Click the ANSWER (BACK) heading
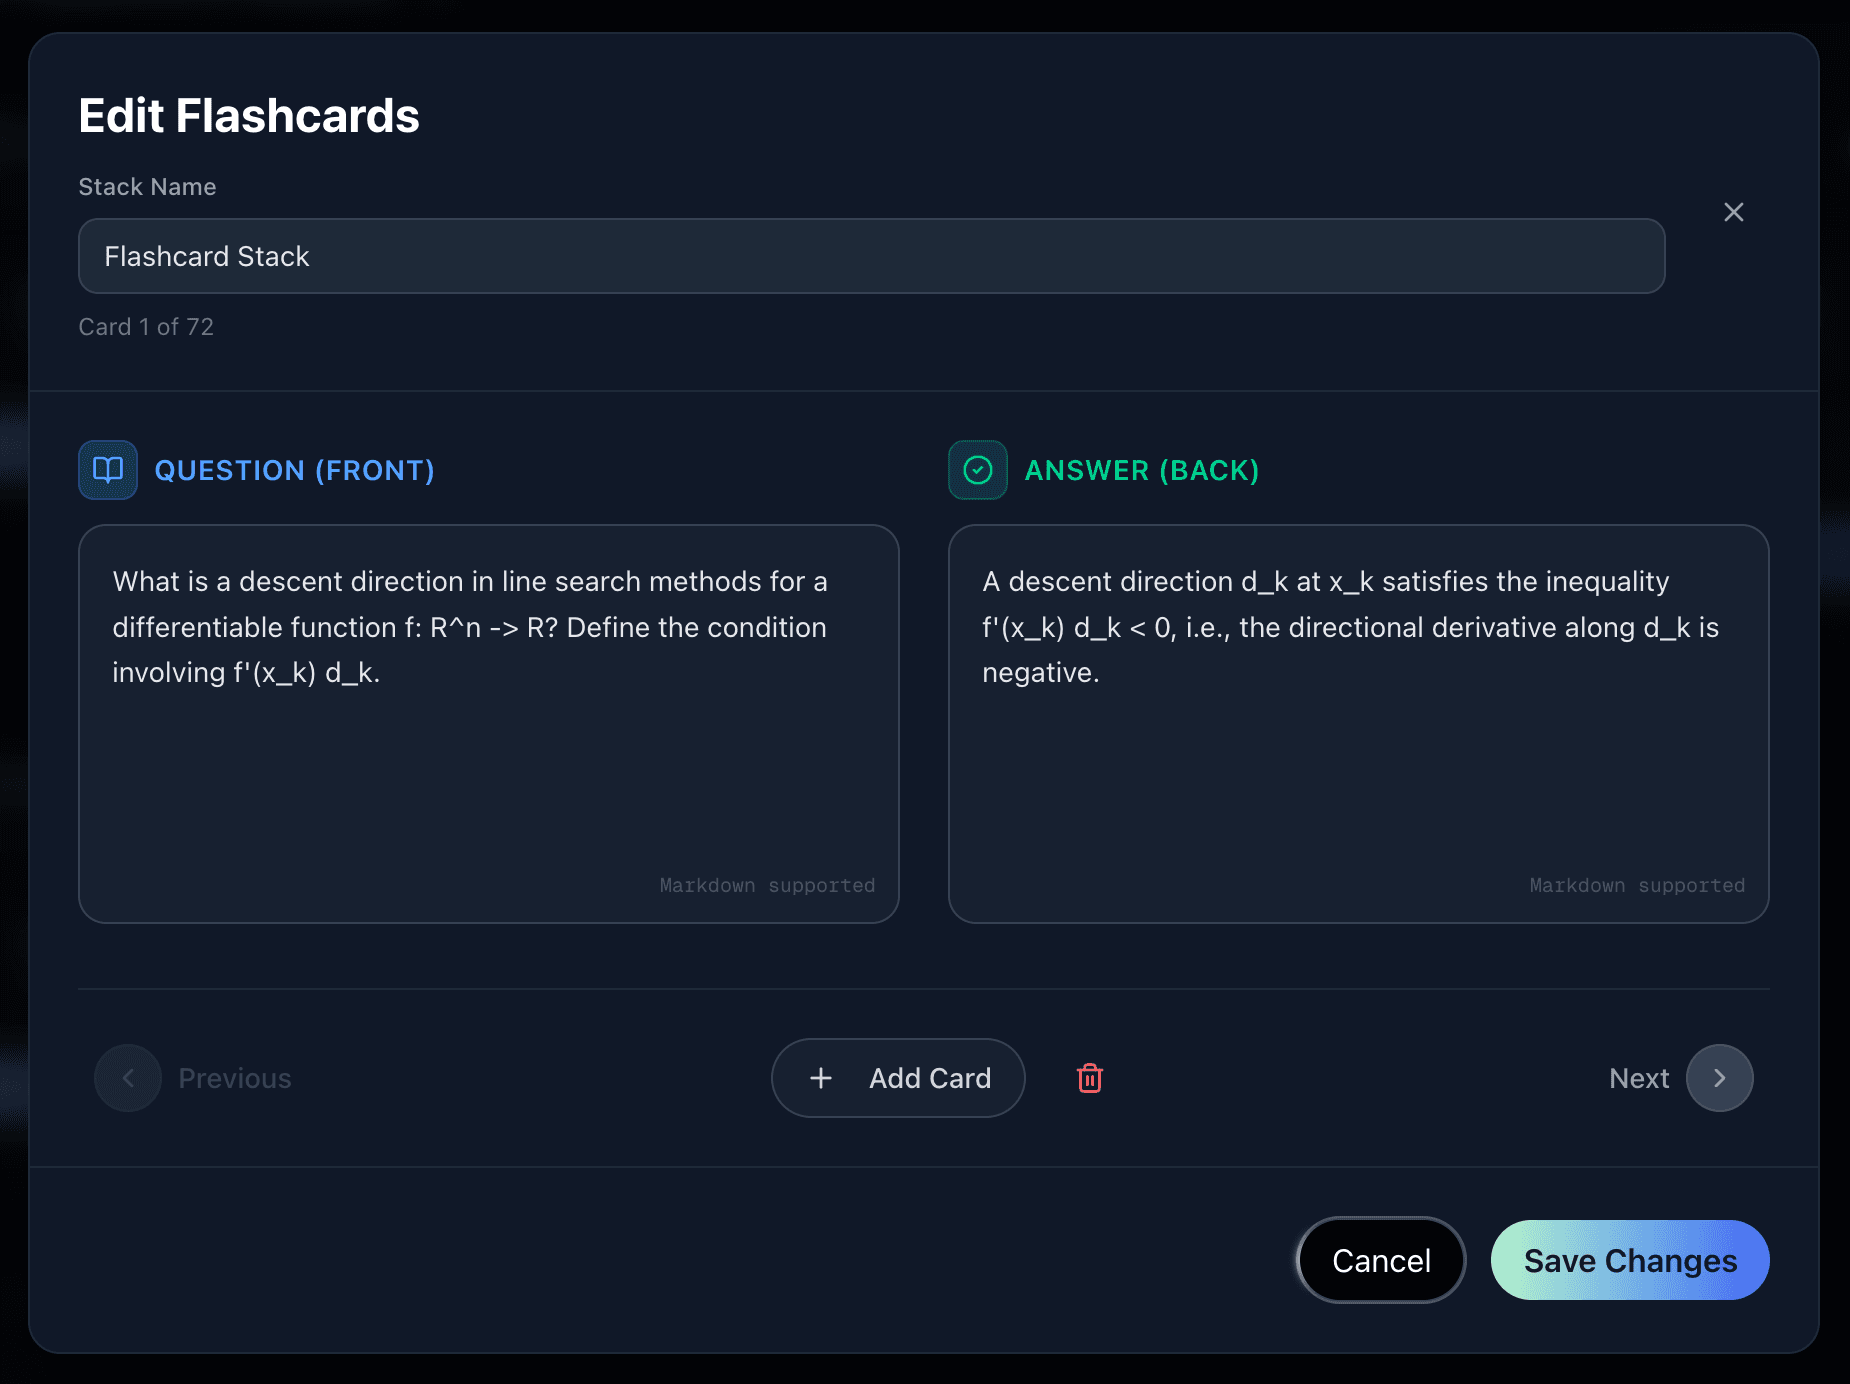Viewport: 1850px width, 1384px height. [x=1142, y=470]
